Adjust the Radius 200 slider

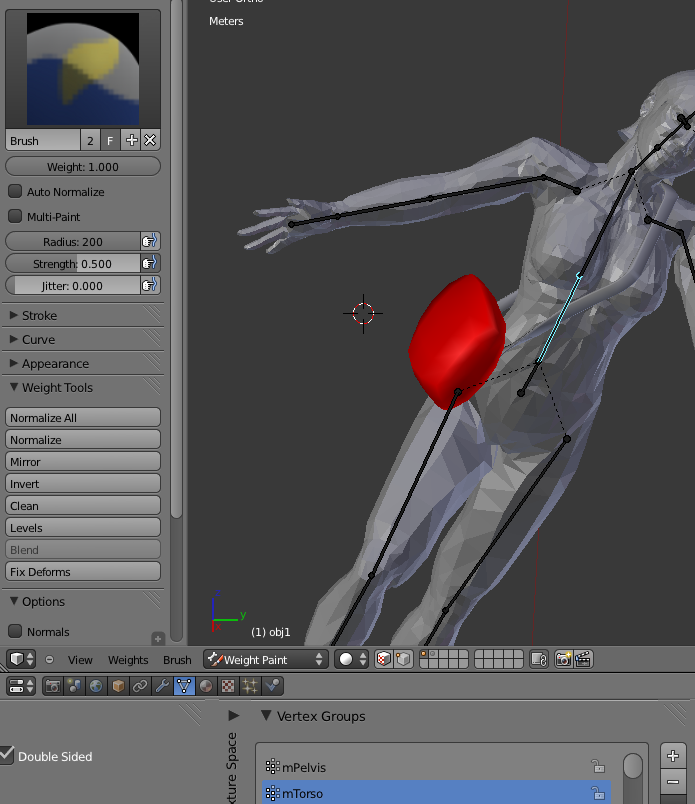pos(73,242)
